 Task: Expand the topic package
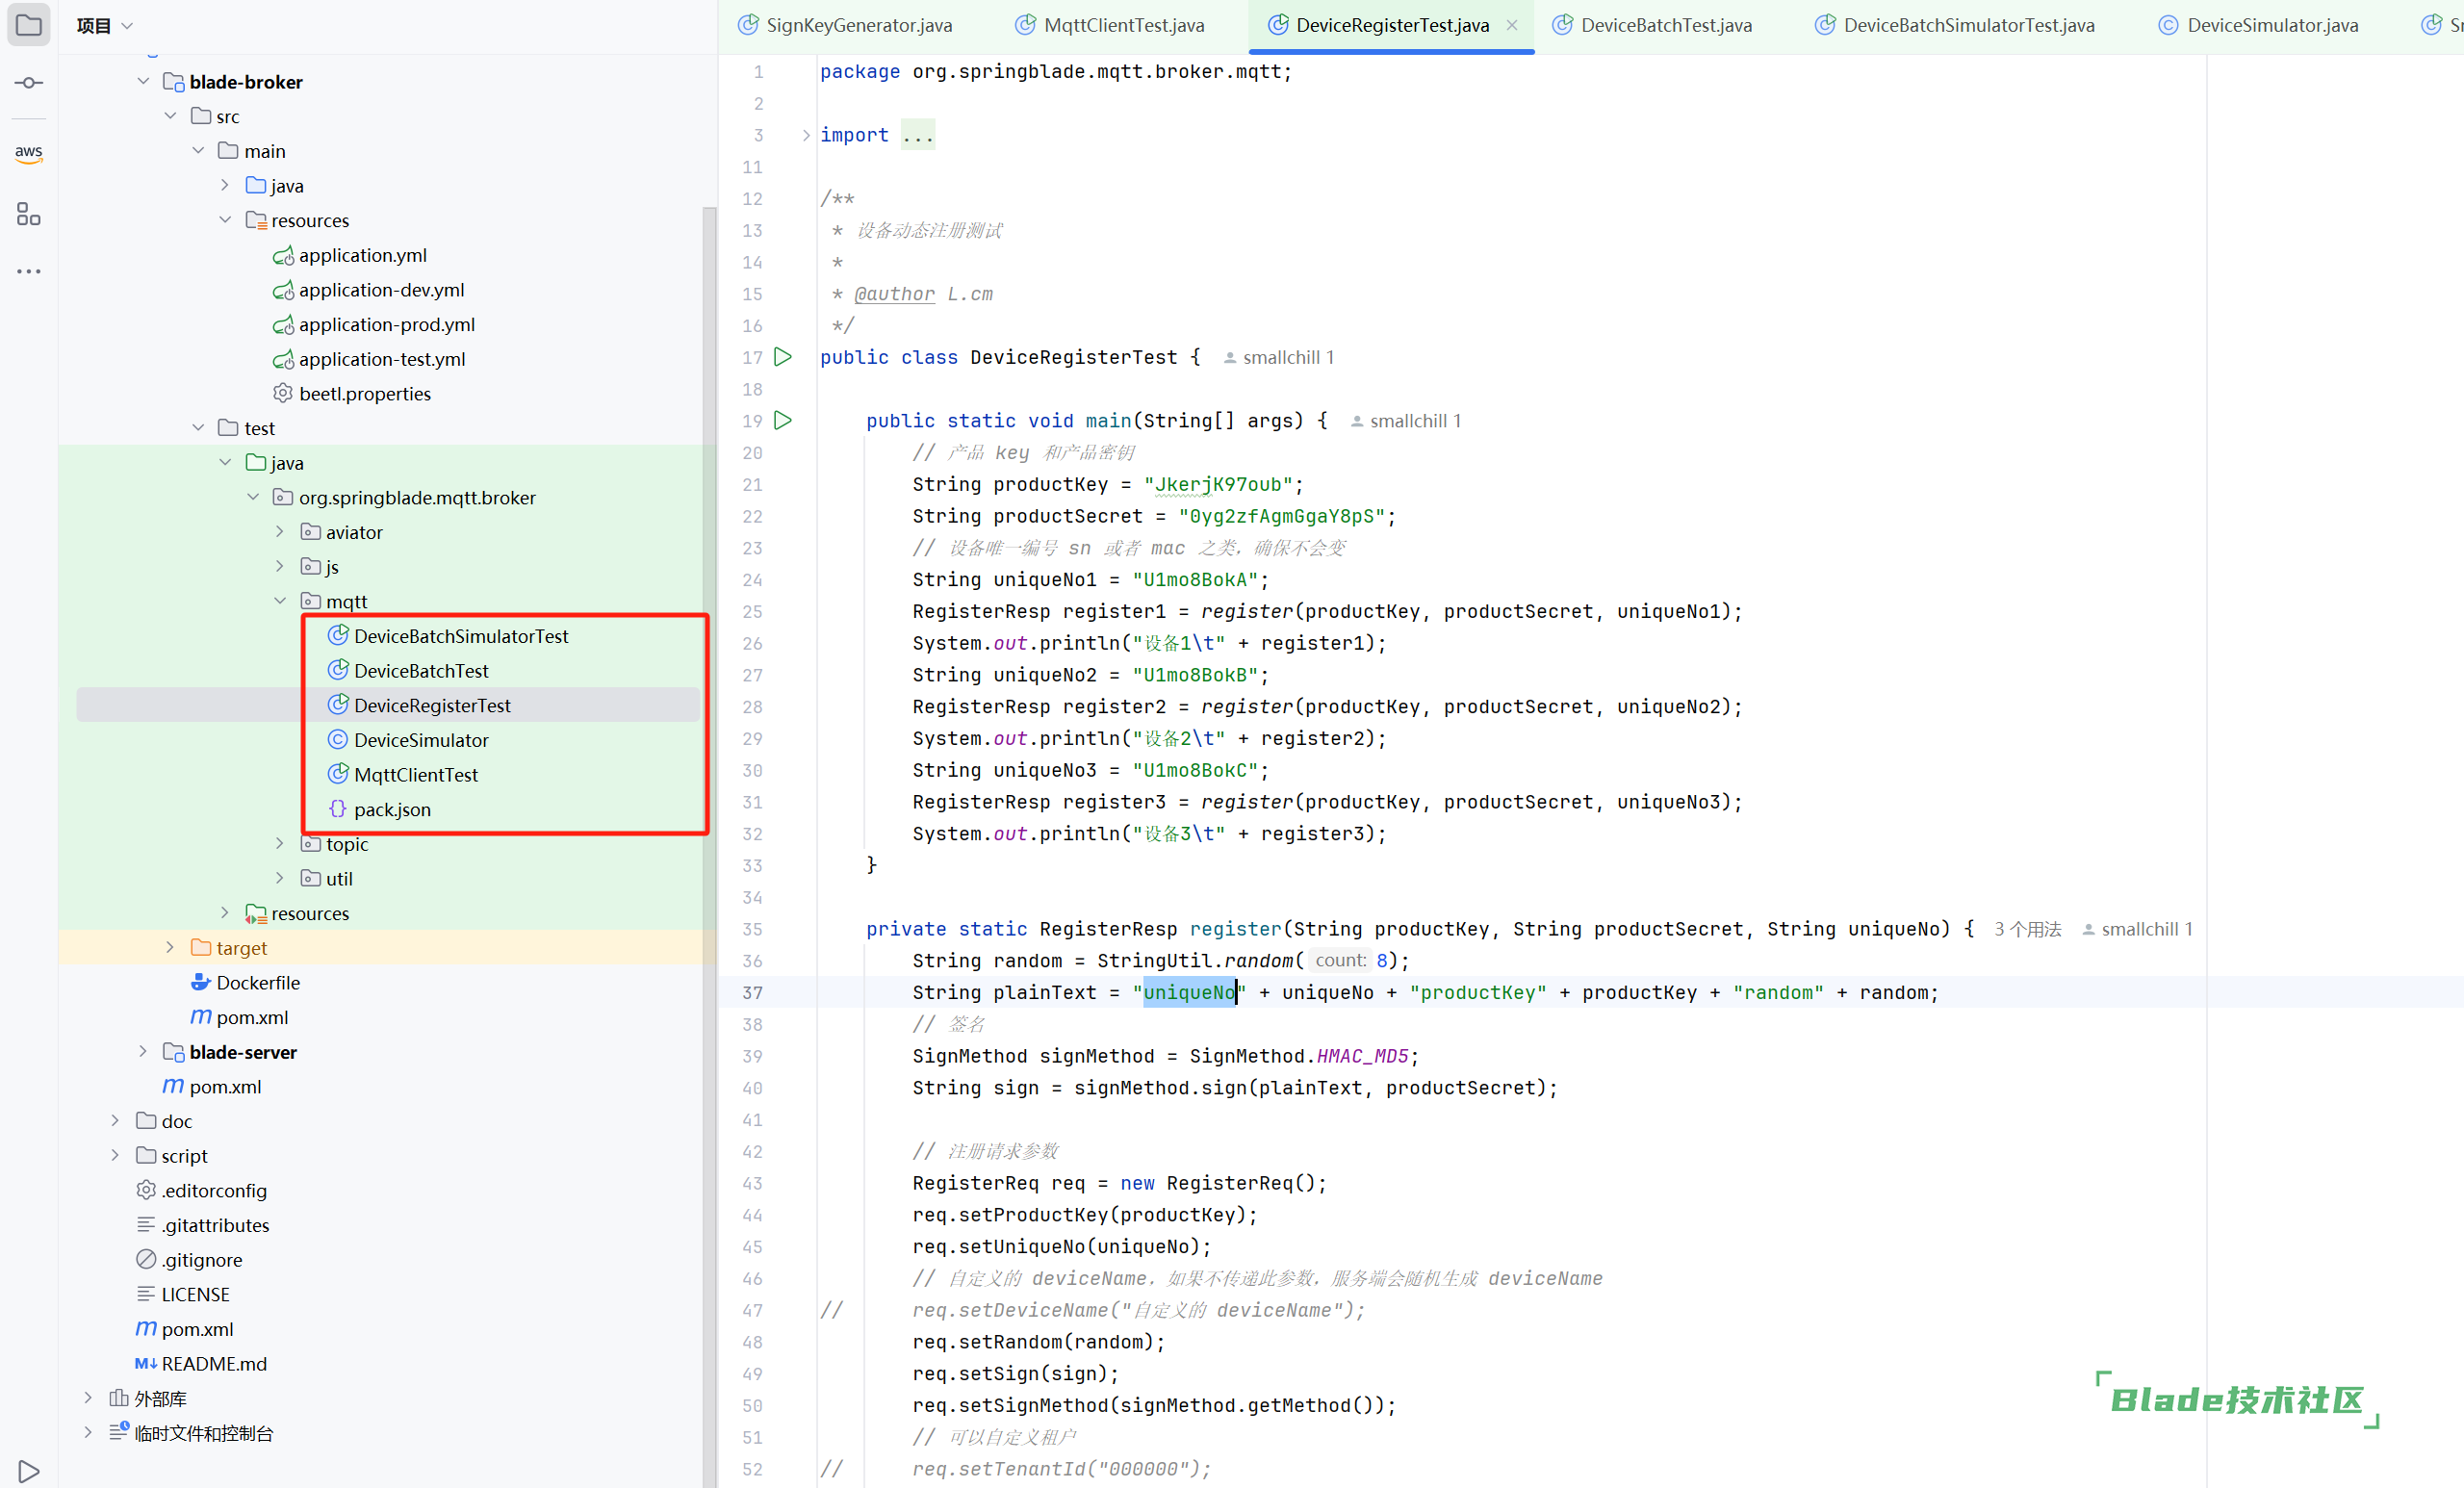click(x=280, y=844)
